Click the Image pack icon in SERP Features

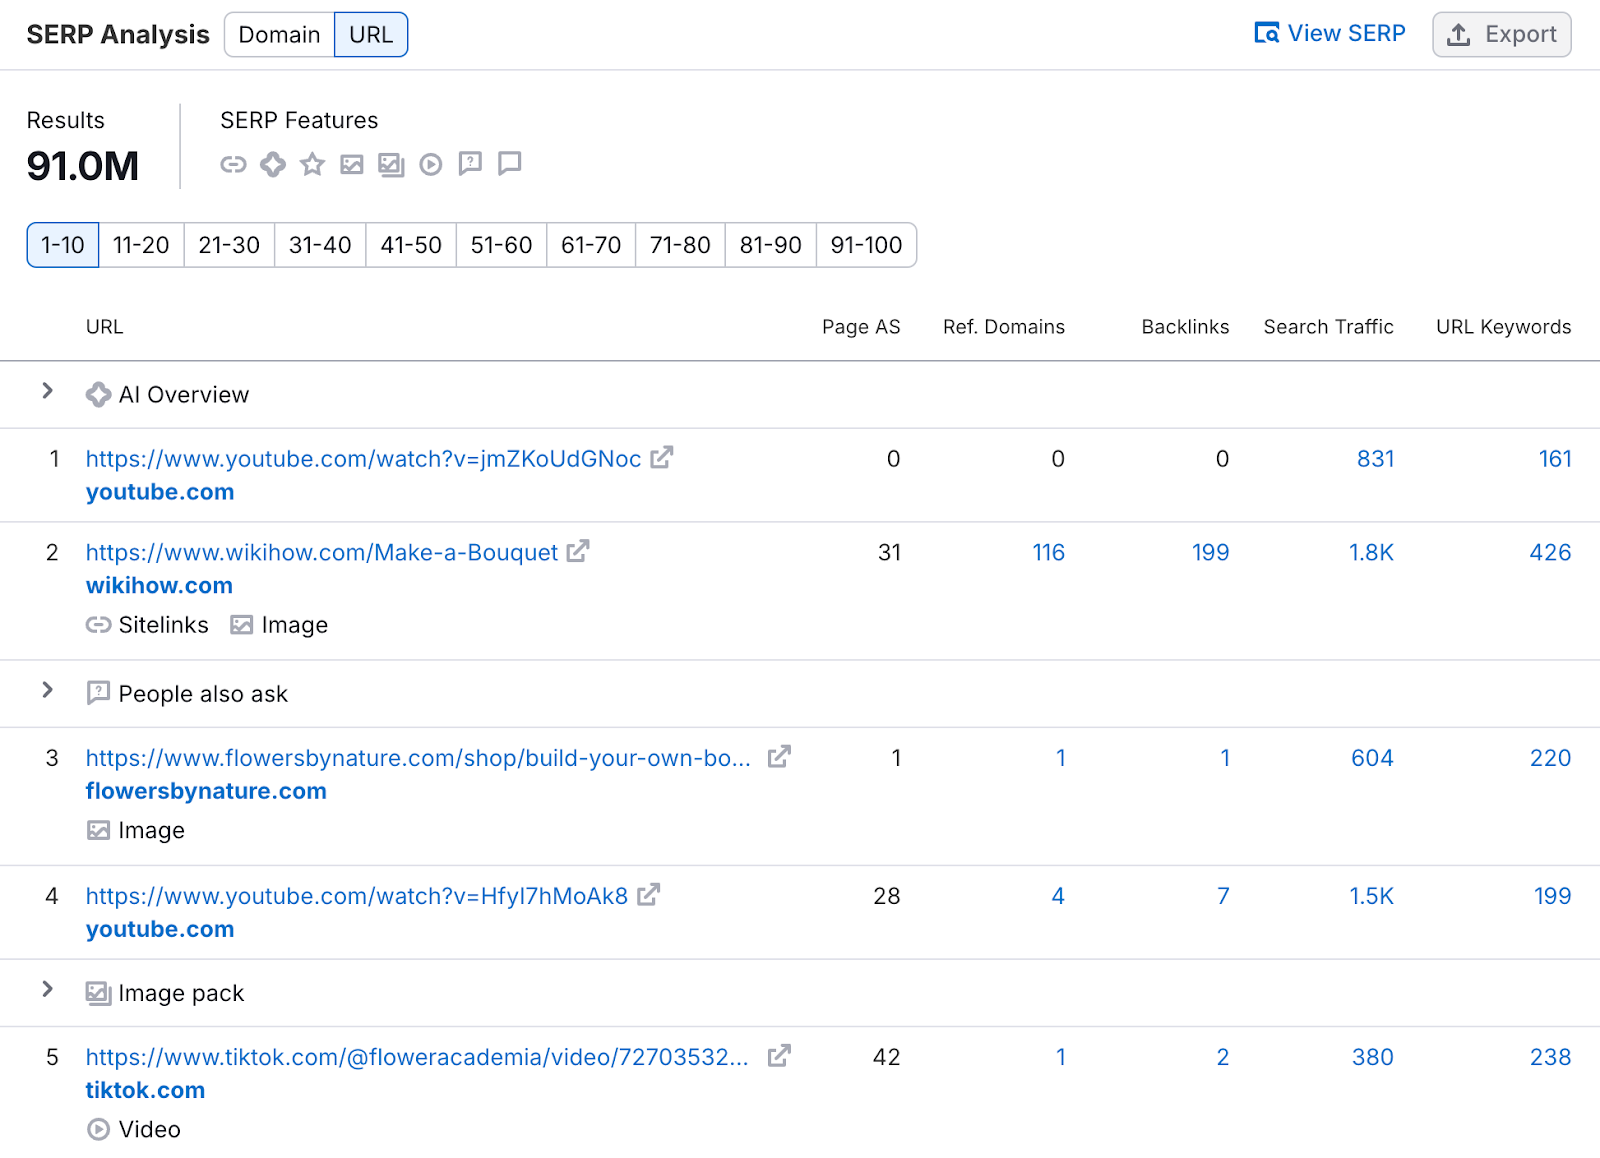(391, 164)
